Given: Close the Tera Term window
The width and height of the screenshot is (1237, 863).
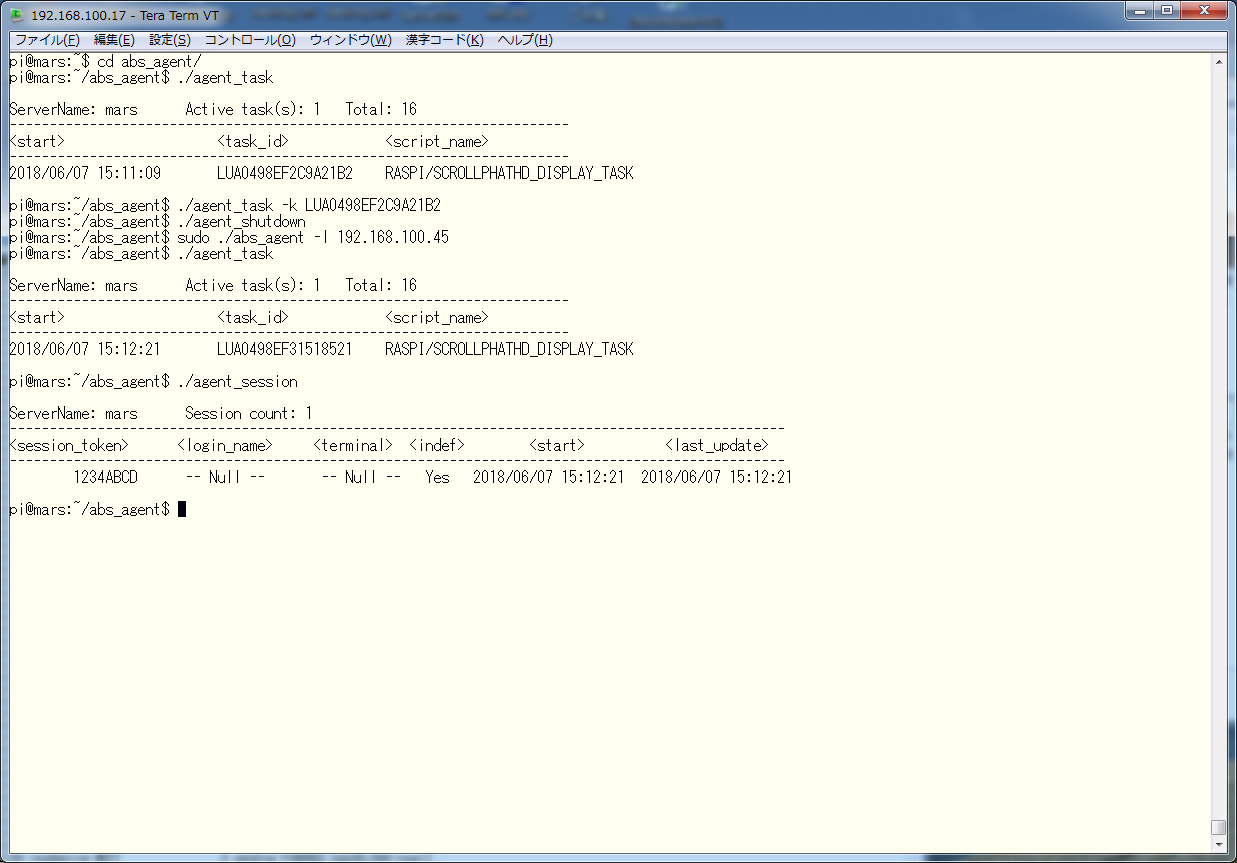Looking at the screenshot, I should (1204, 11).
